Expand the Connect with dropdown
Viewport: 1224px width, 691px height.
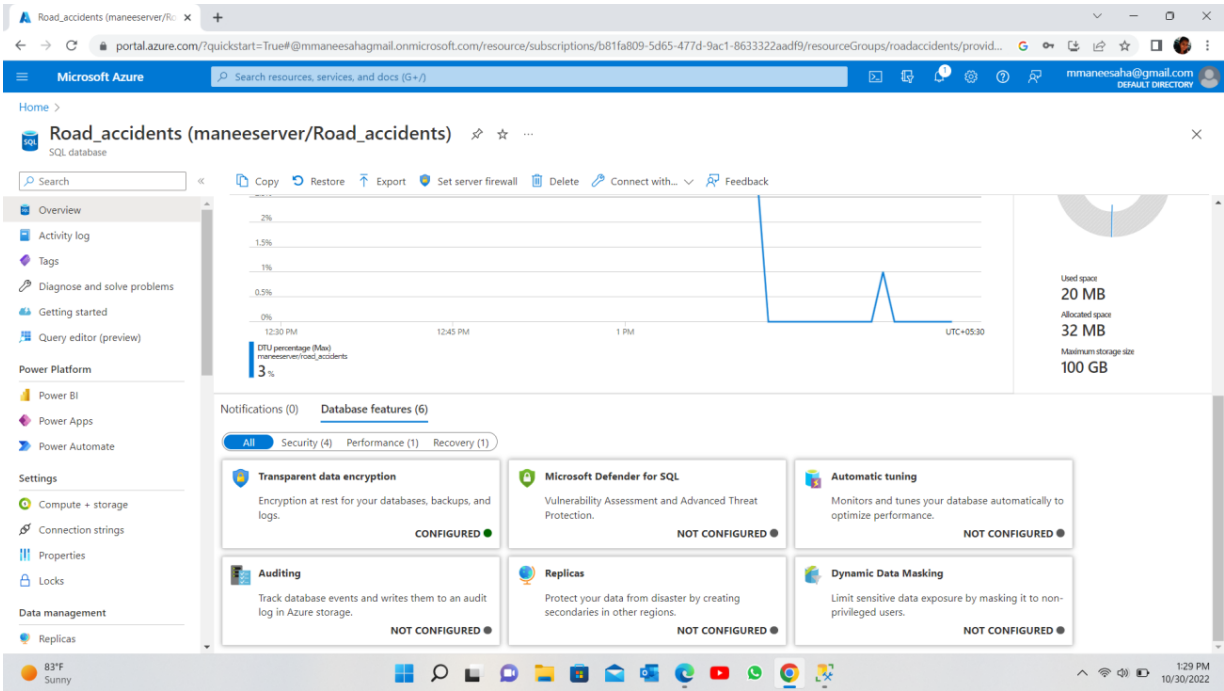[642, 181]
